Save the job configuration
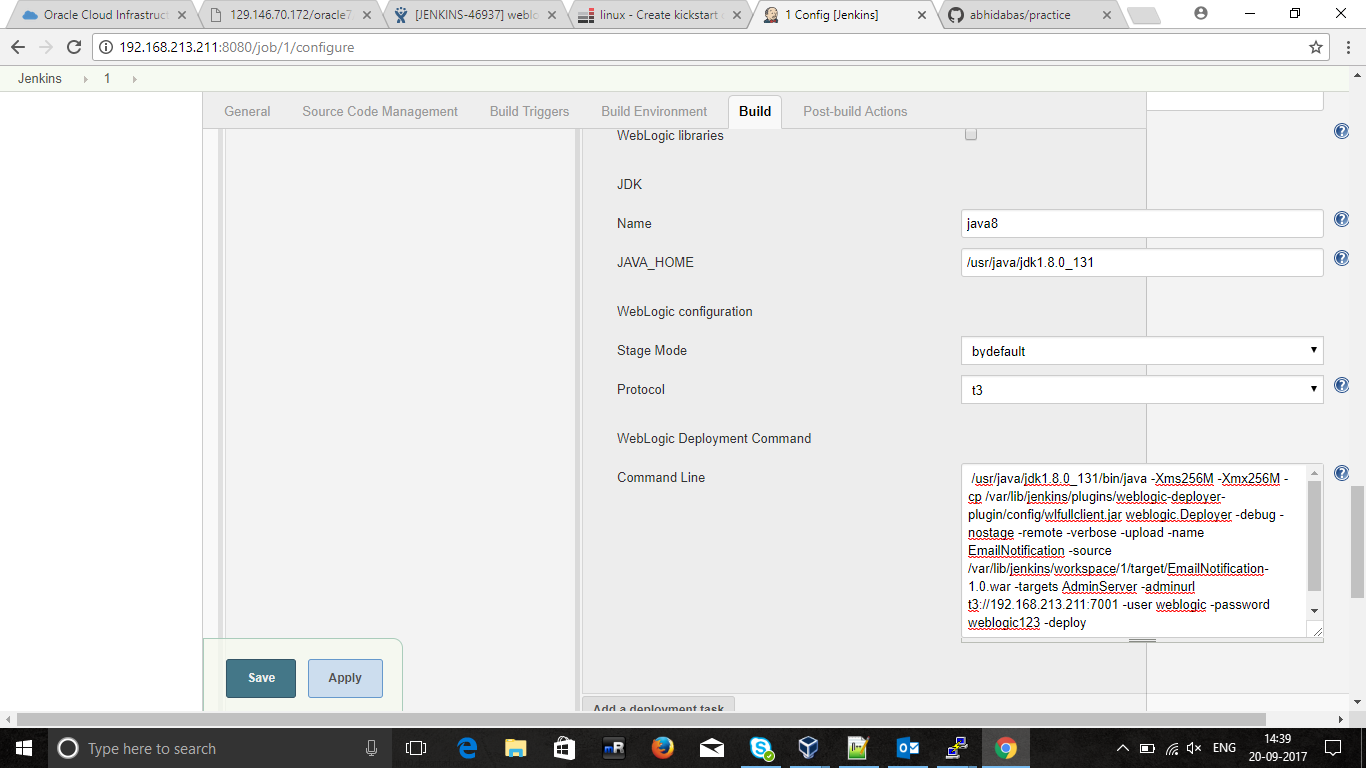 (x=261, y=678)
